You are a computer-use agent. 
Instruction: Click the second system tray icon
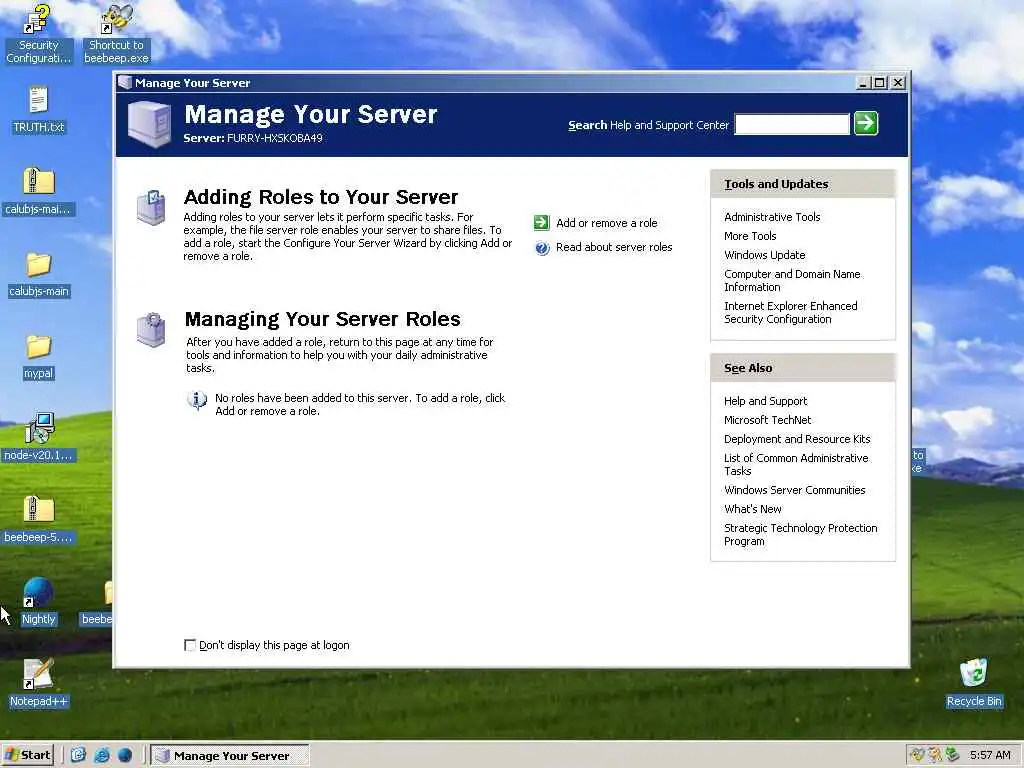(935, 756)
